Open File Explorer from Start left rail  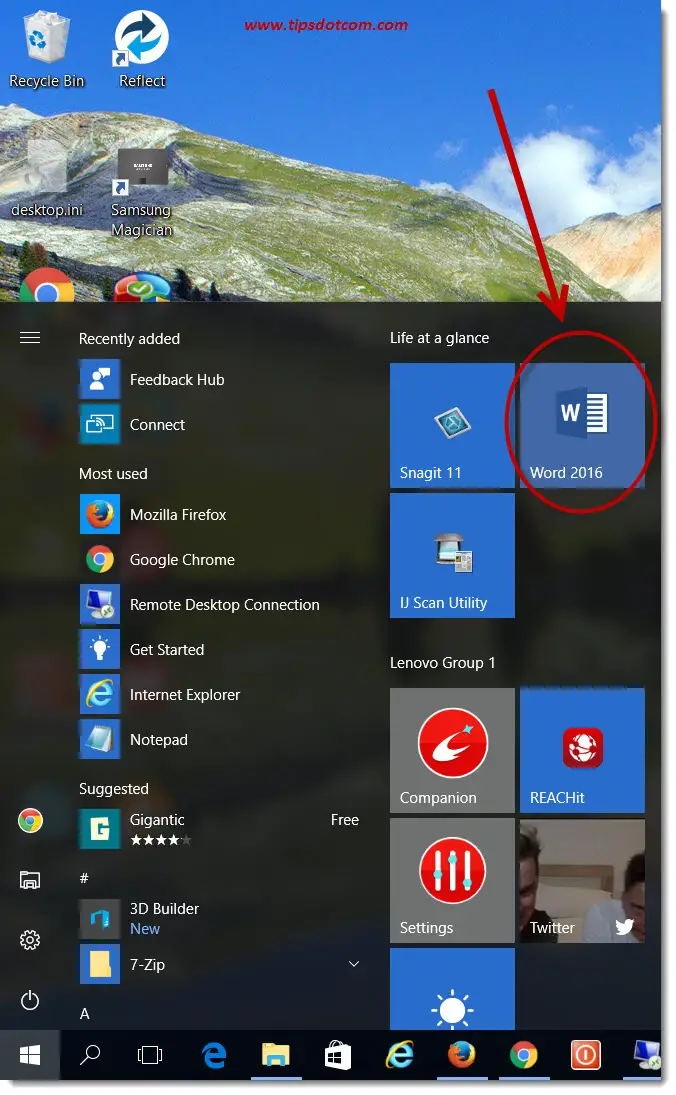[x=30, y=880]
